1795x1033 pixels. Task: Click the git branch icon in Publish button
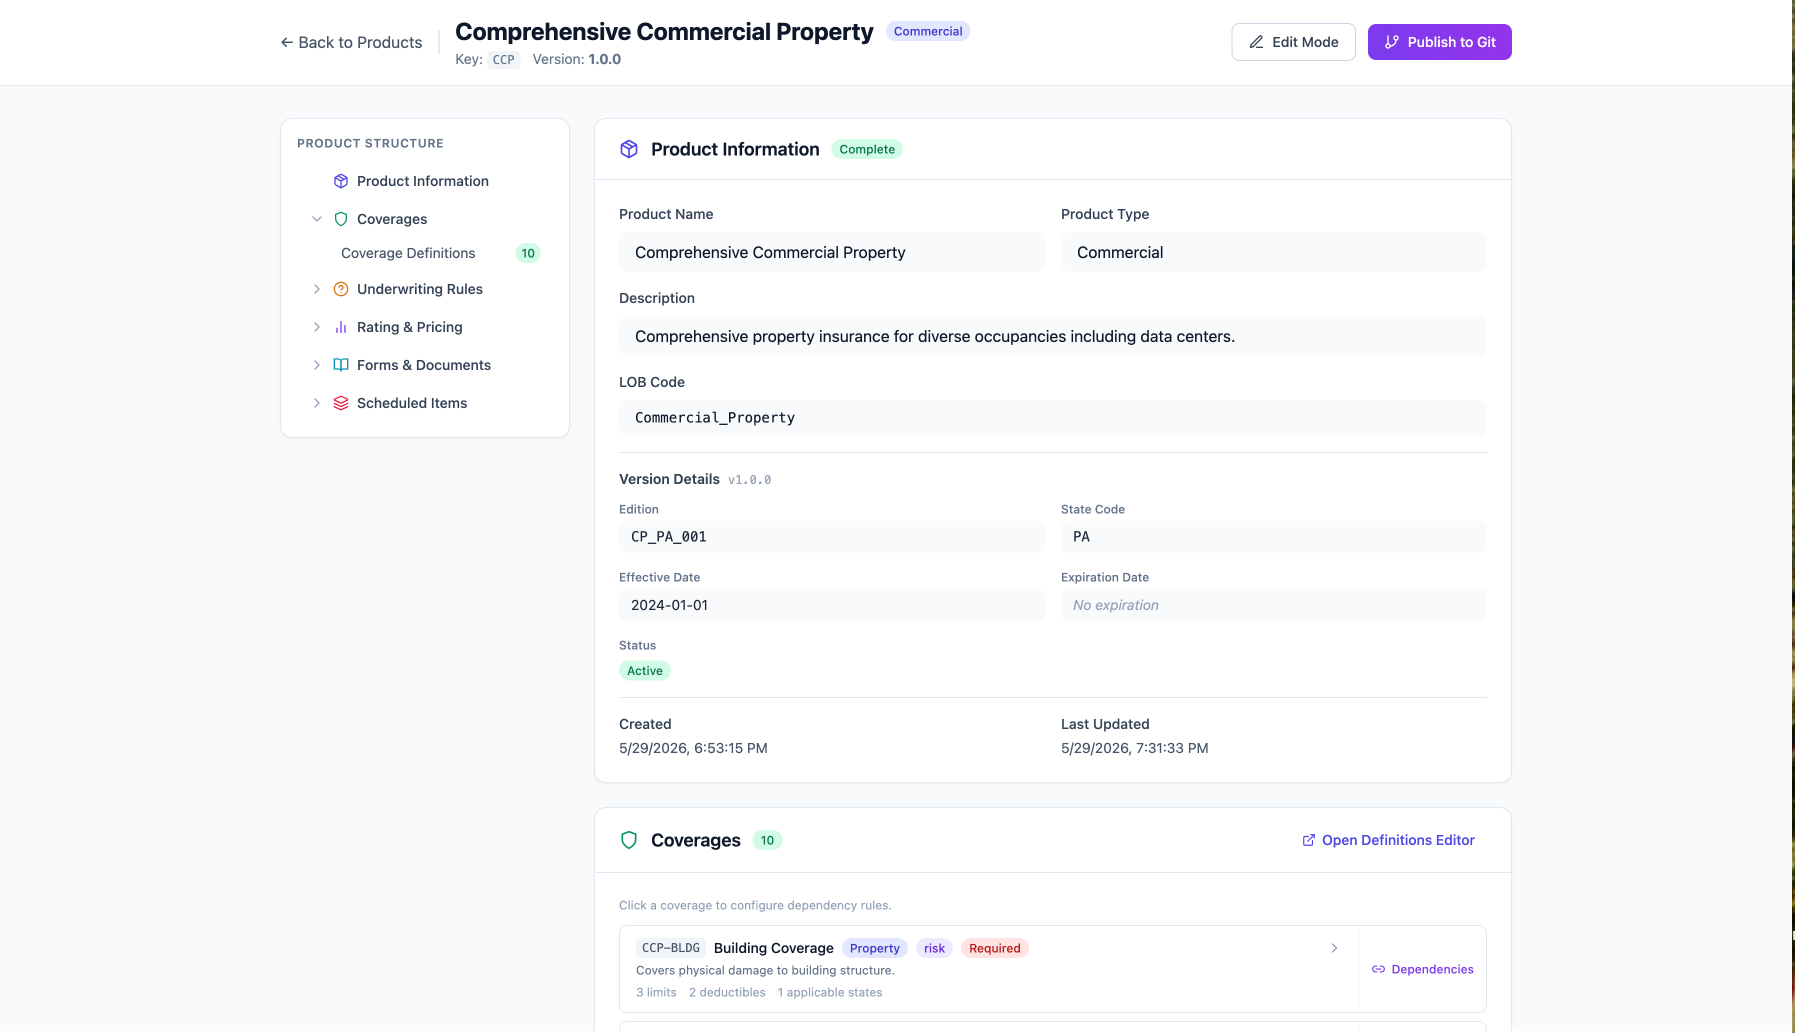[1391, 42]
